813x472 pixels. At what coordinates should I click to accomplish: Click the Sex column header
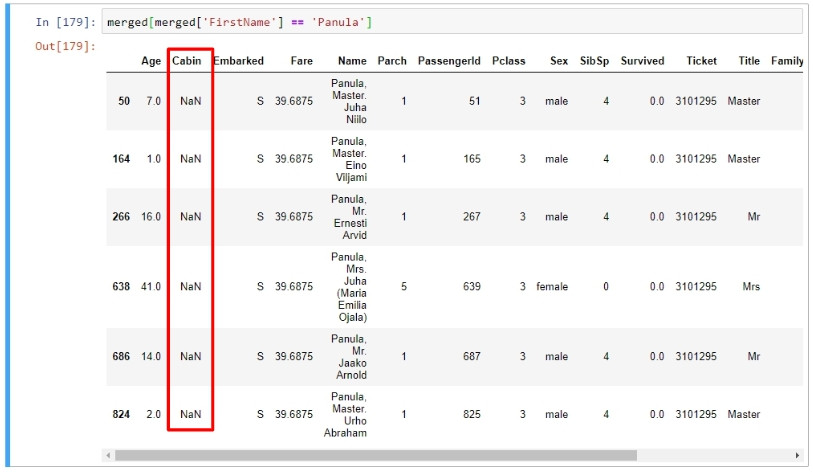[x=559, y=61]
